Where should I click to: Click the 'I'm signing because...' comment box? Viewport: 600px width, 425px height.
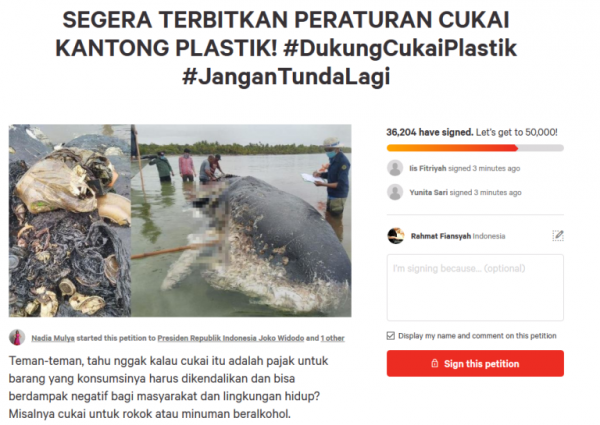click(475, 287)
